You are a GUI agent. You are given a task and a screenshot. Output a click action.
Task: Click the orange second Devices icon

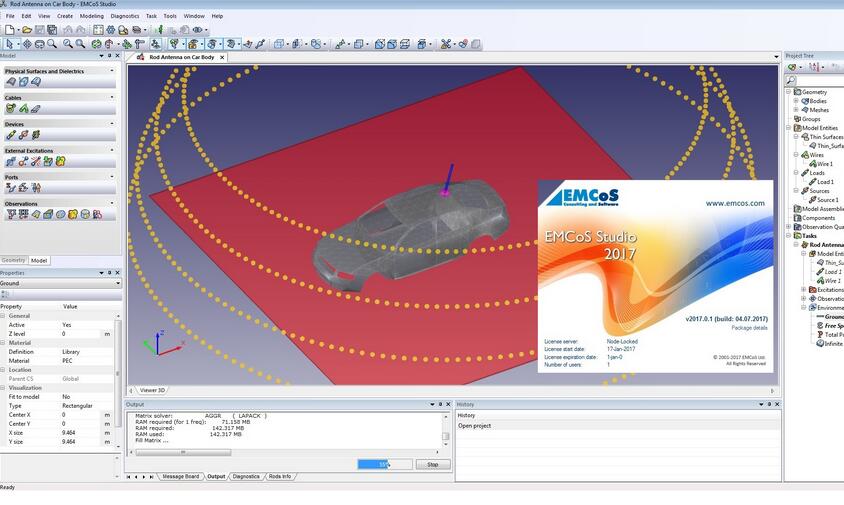point(23,135)
